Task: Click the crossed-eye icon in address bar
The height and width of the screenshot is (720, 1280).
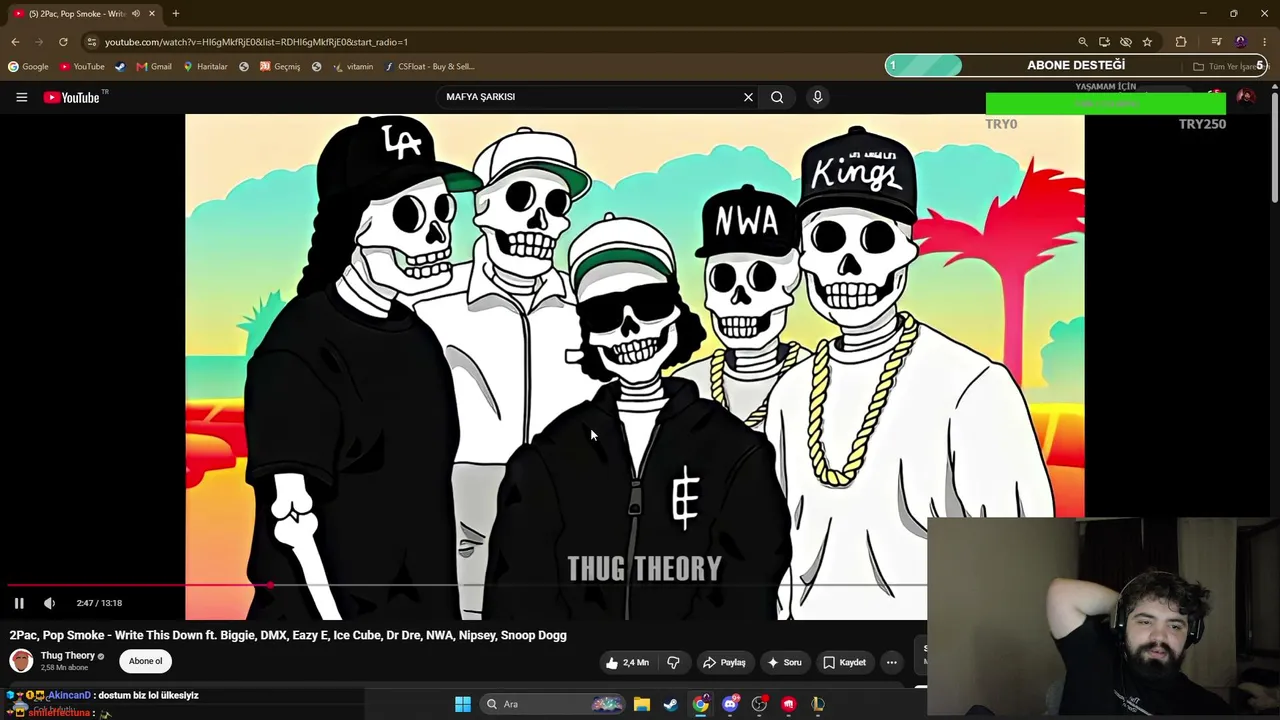Action: click(1126, 42)
